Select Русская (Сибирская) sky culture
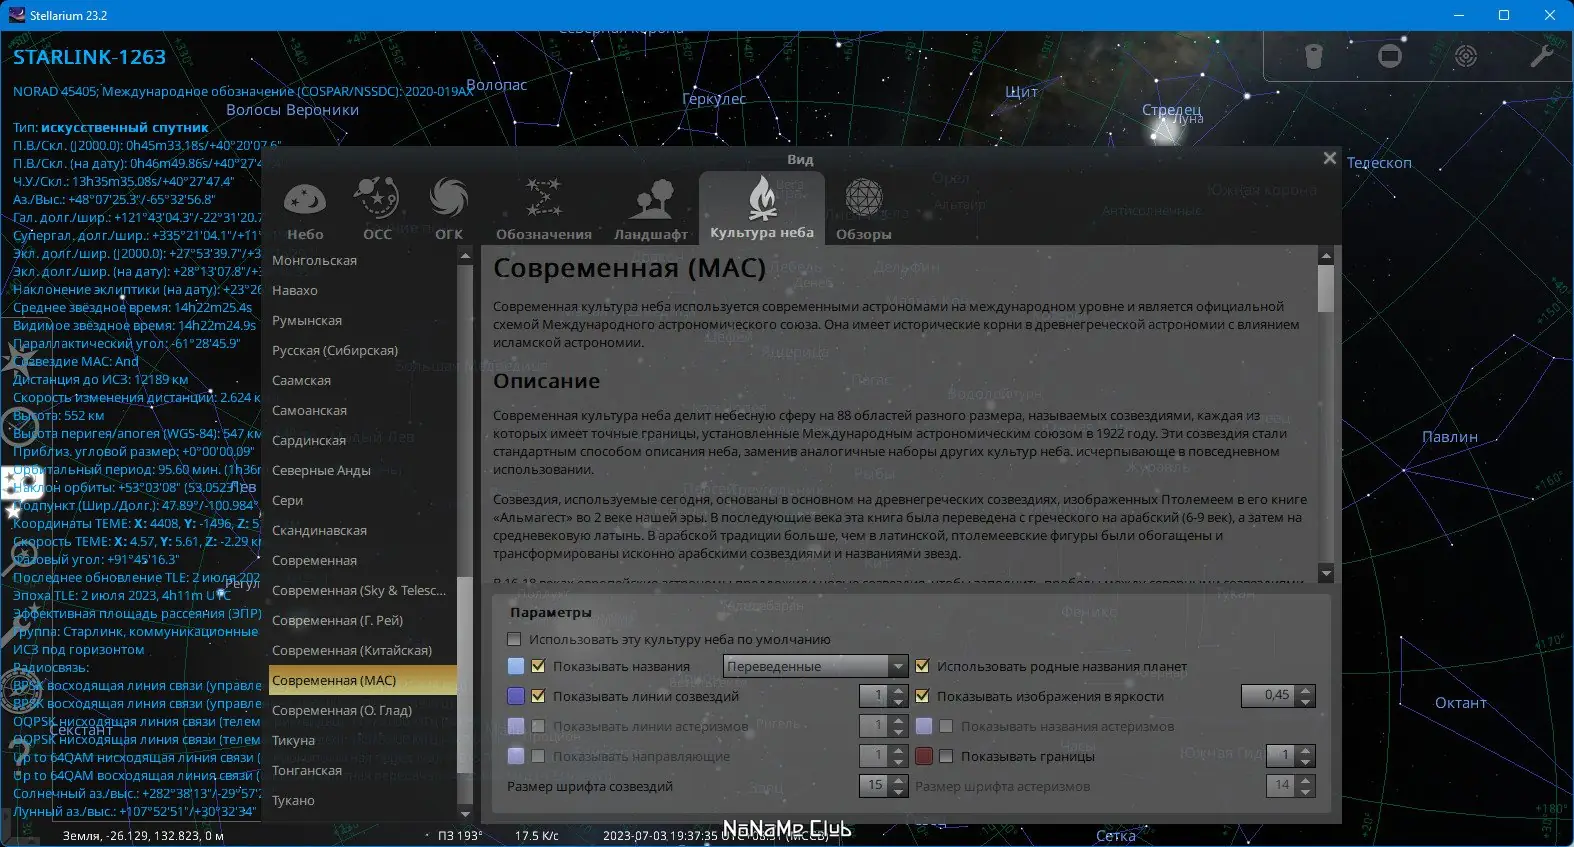1574x847 pixels. coord(363,350)
